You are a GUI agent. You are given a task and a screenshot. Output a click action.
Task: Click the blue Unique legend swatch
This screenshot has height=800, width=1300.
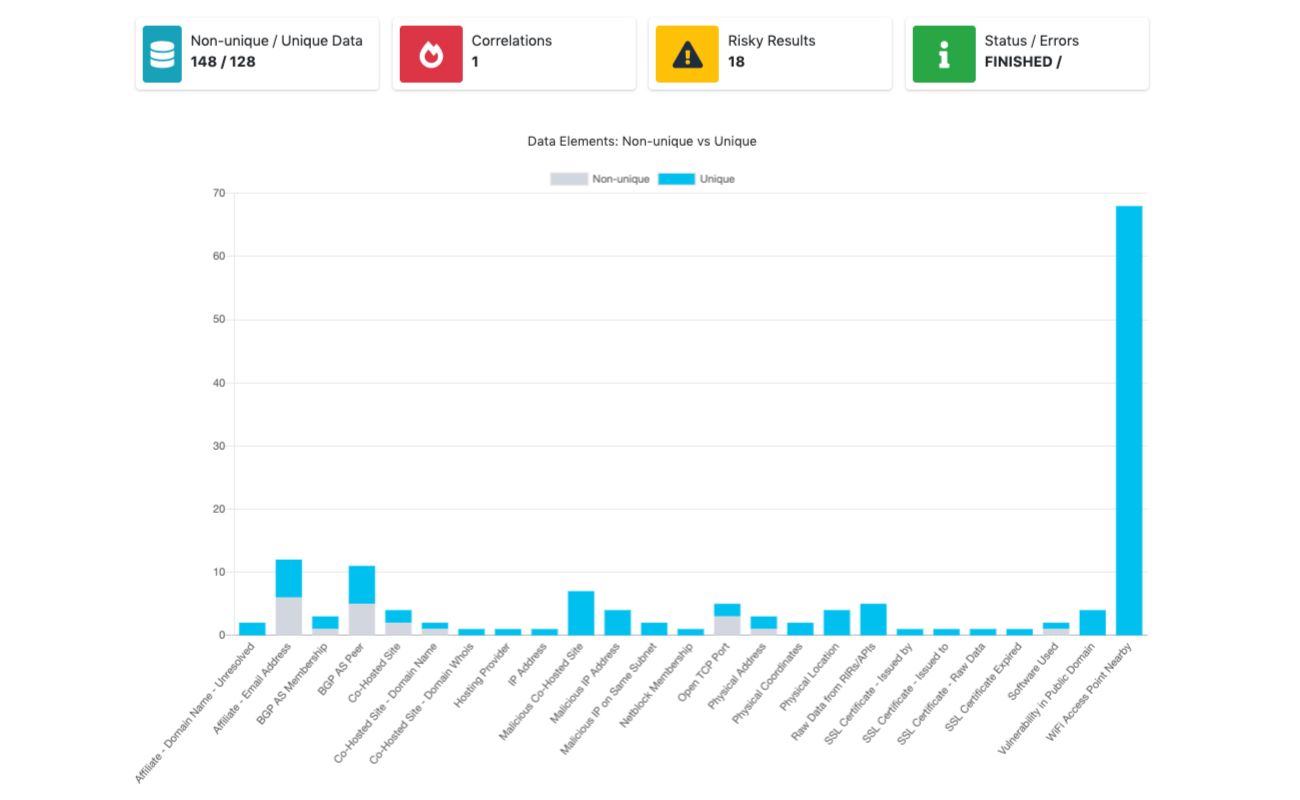[x=676, y=179]
